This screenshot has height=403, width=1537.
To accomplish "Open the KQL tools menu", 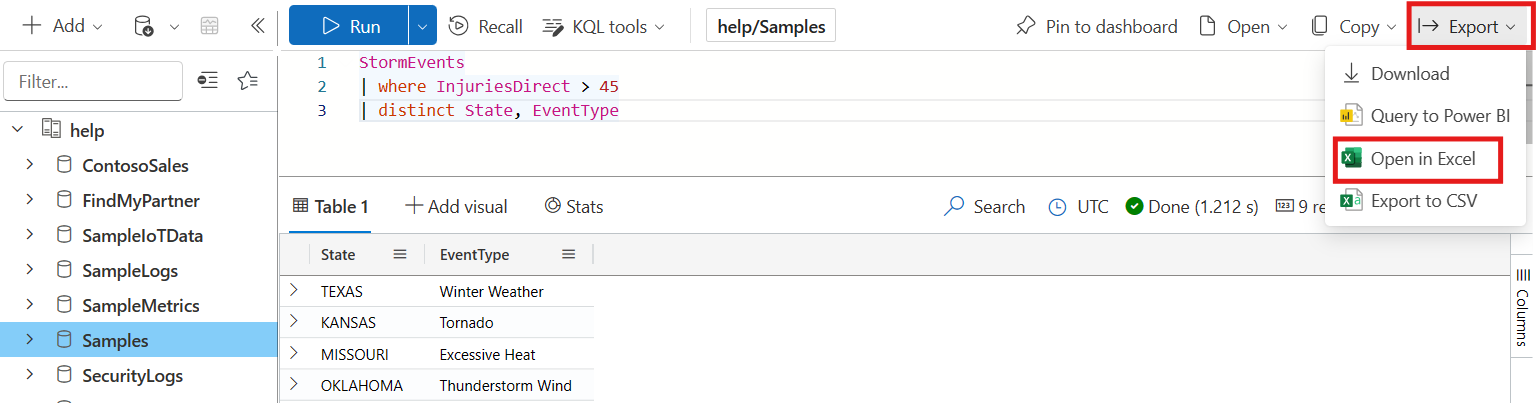I will [x=604, y=27].
